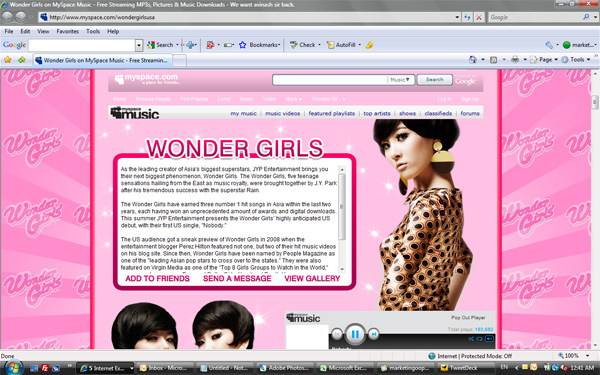
Task: Click the Windows Start orb
Action: tap(13, 367)
